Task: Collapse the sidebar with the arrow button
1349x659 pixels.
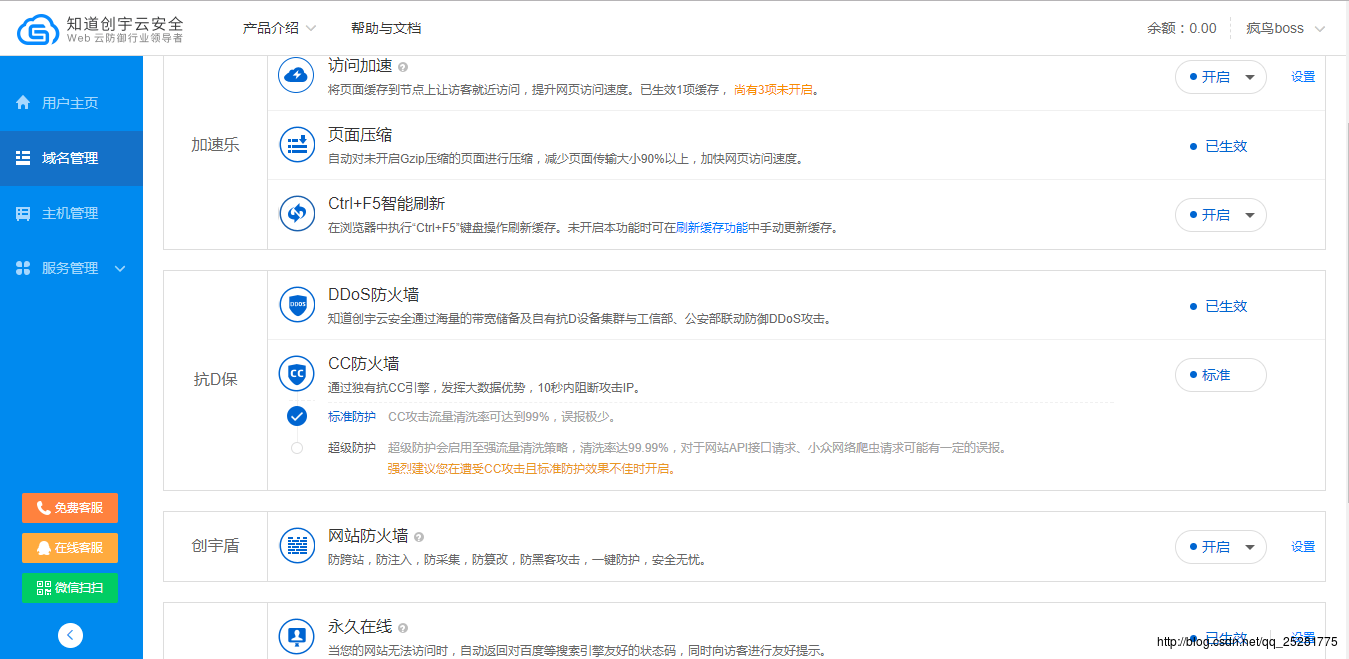Action: tap(70, 634)
